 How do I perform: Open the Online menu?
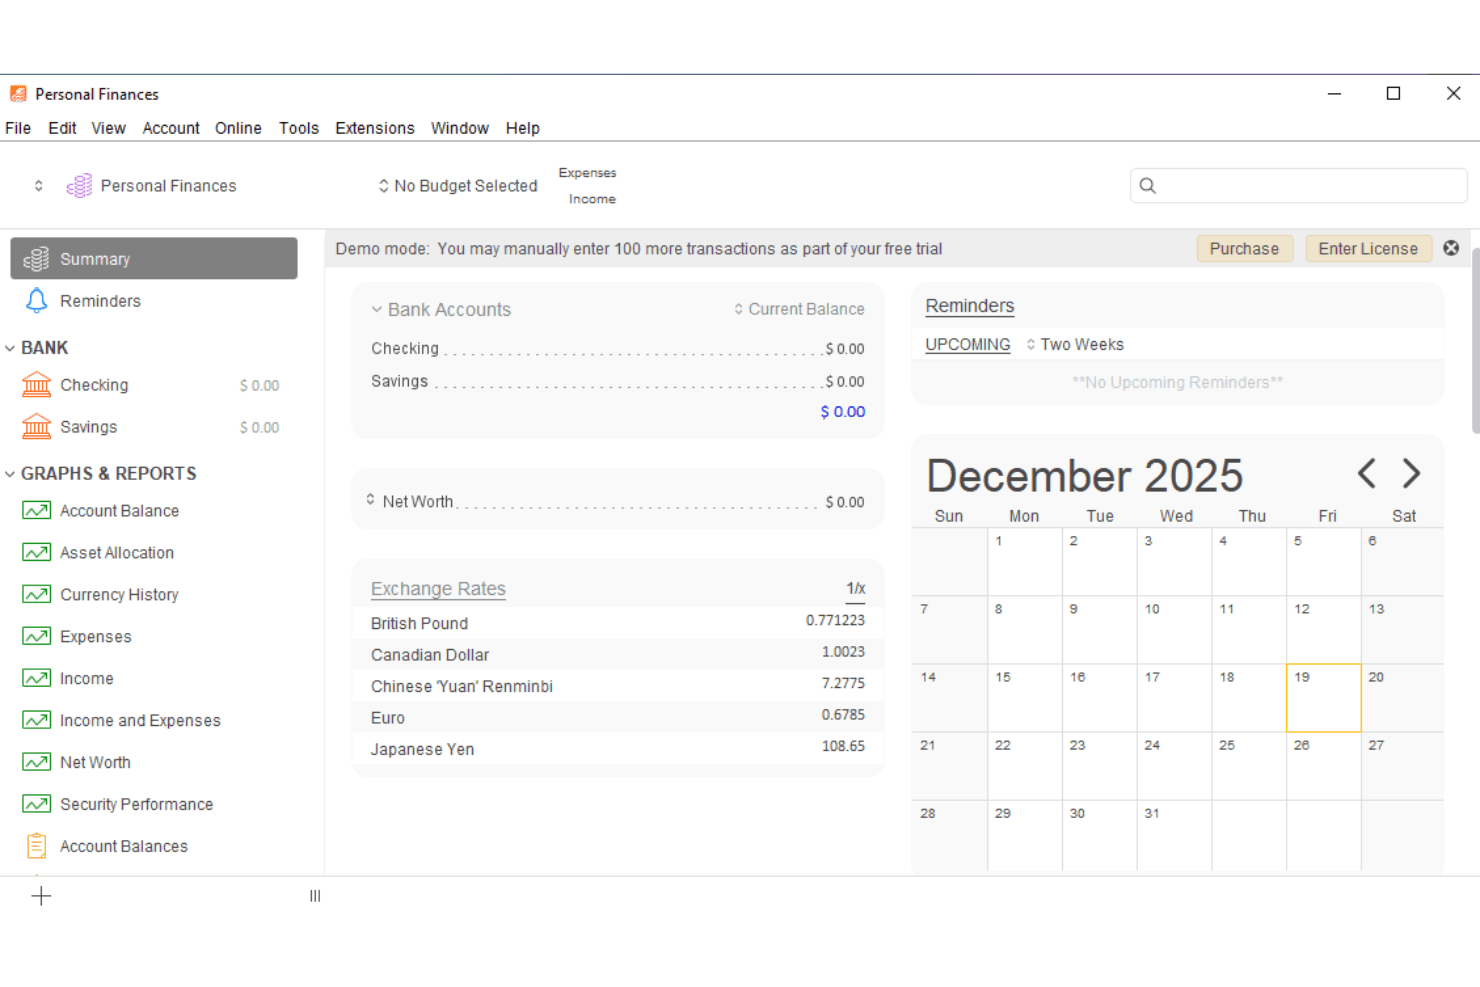[238, 128]
